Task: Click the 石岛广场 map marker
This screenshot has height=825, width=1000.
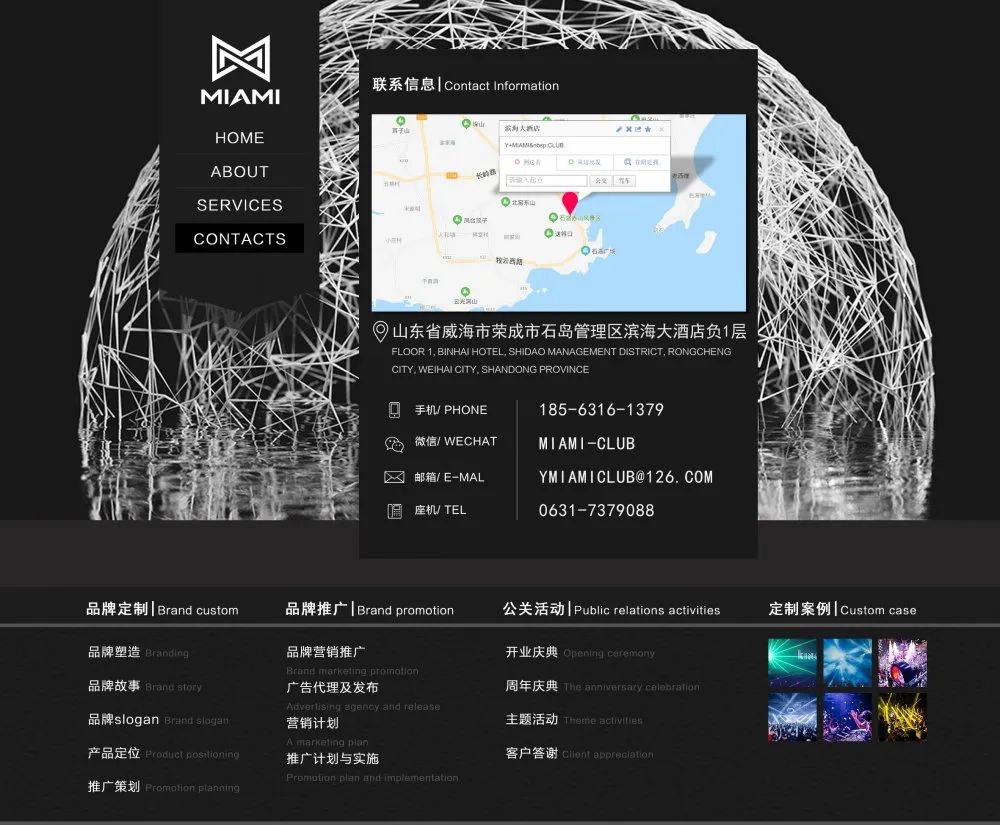Action: 585,251
